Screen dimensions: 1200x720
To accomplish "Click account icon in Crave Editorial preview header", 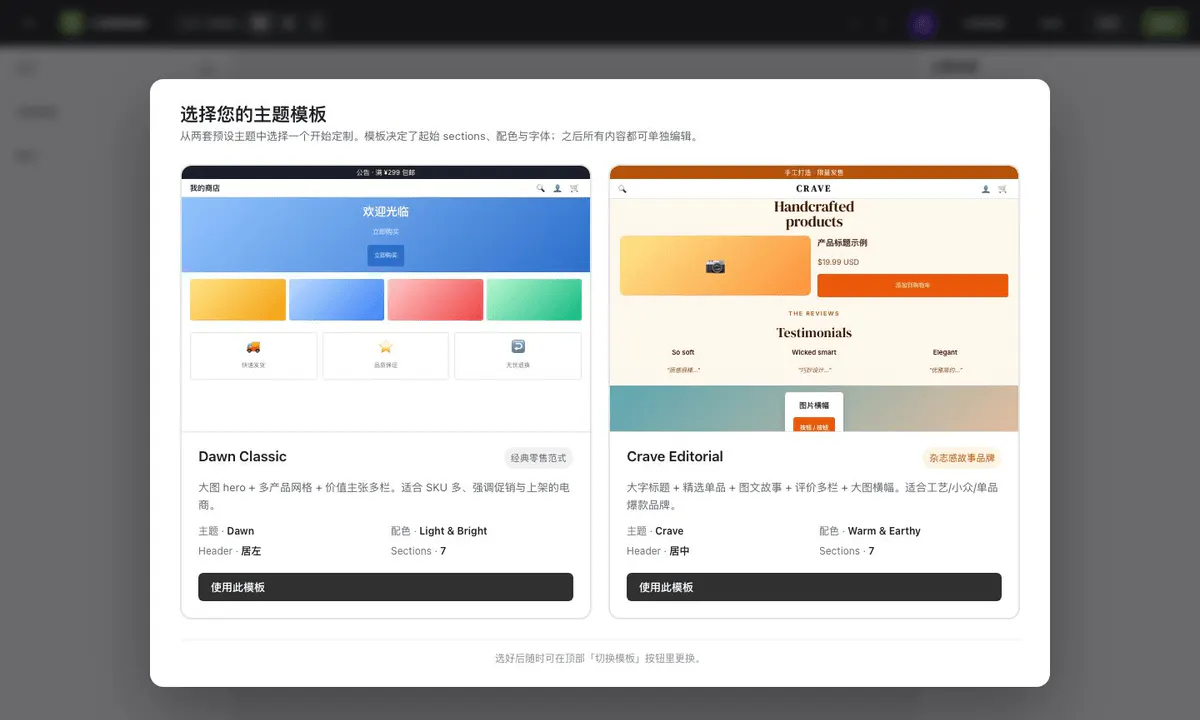I will [x=985, y=188].
